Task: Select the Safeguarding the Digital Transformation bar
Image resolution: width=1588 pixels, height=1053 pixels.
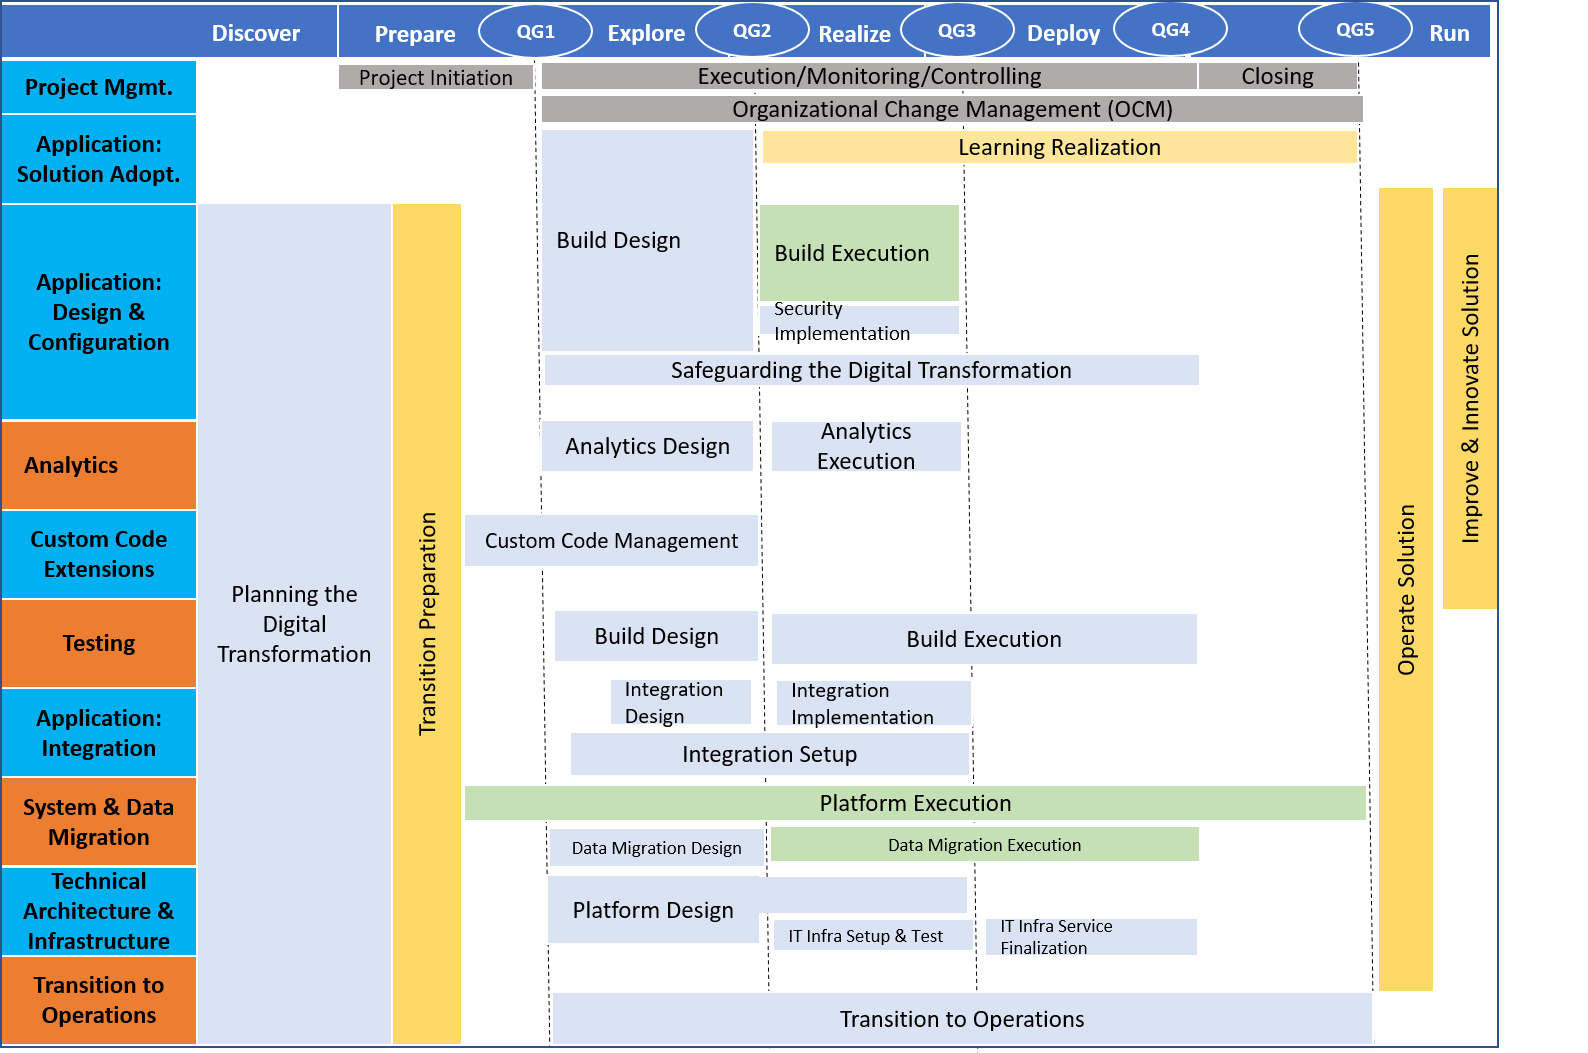Action: click(871, 370)
